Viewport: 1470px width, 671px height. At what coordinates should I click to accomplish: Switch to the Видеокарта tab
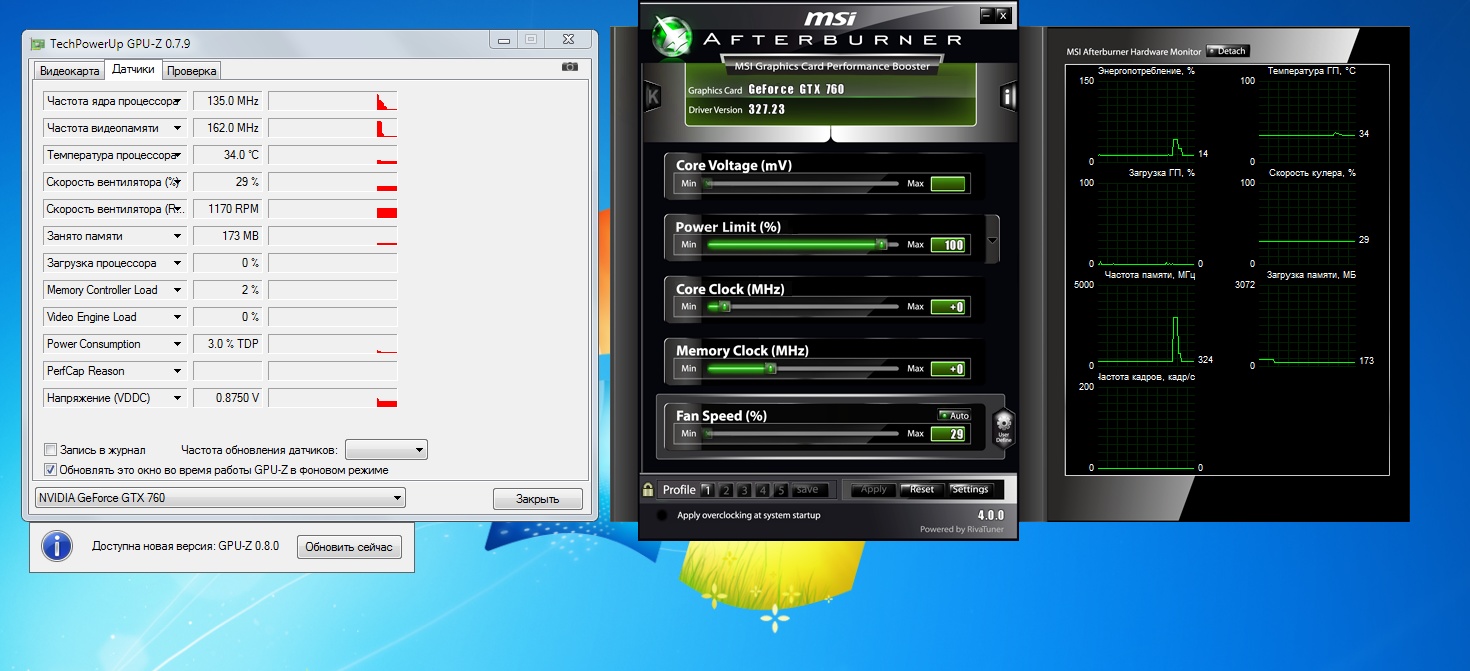point(69,71)
